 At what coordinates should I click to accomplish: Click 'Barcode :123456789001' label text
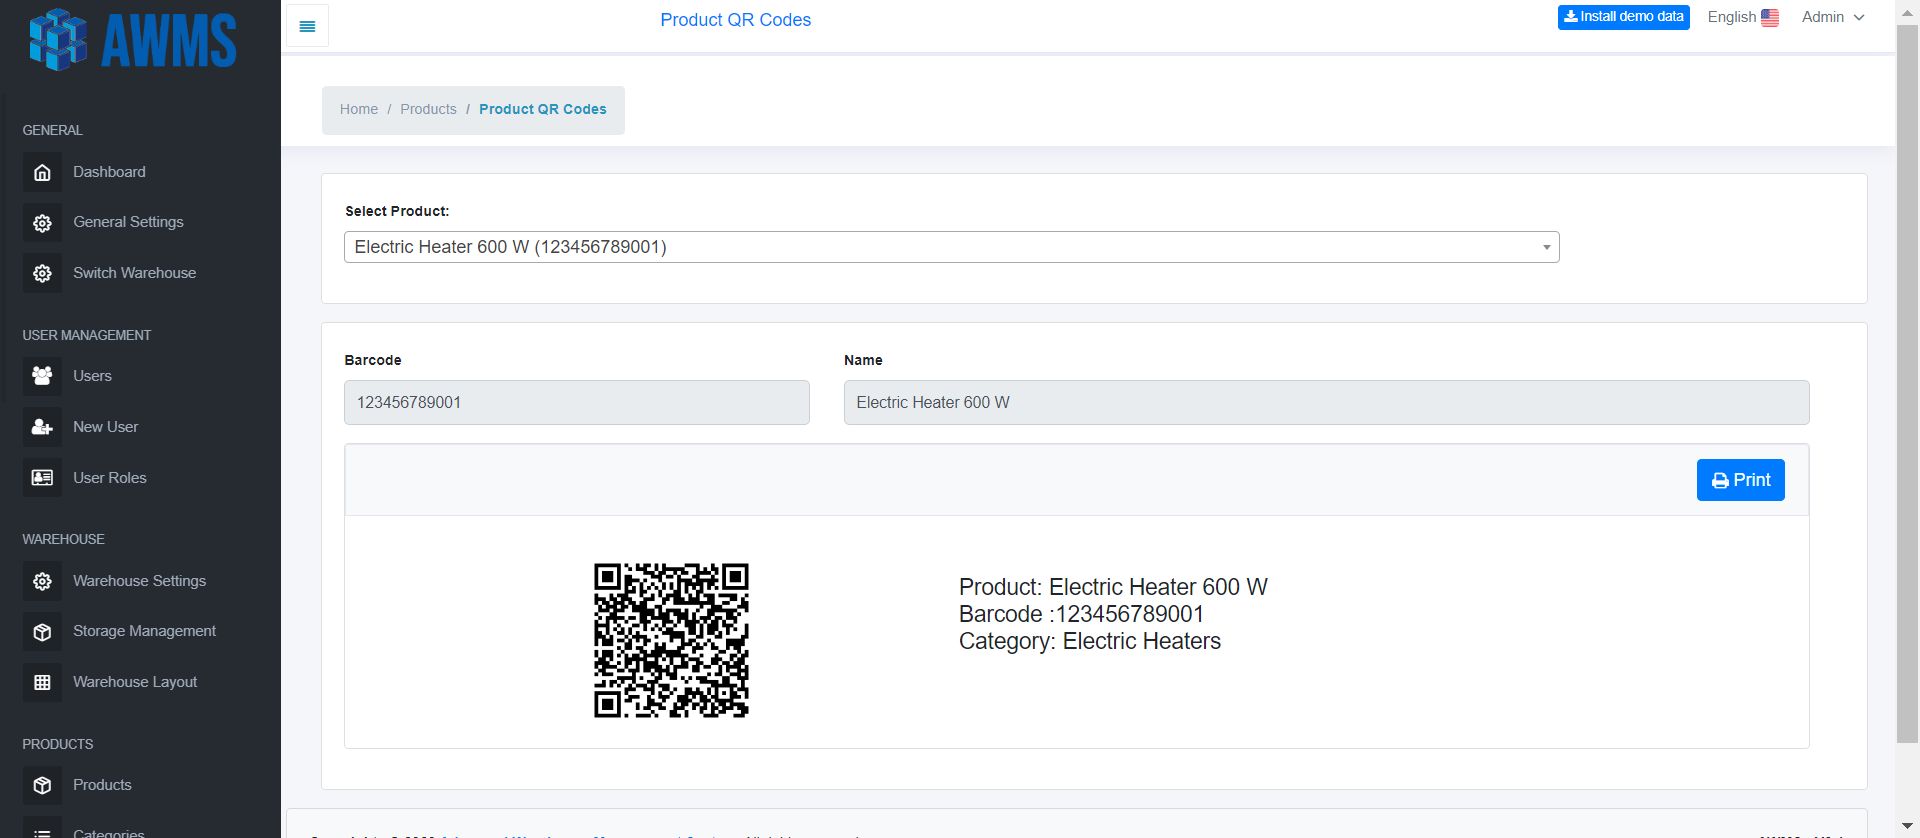pyautogui.click(x=1081, y=614)
